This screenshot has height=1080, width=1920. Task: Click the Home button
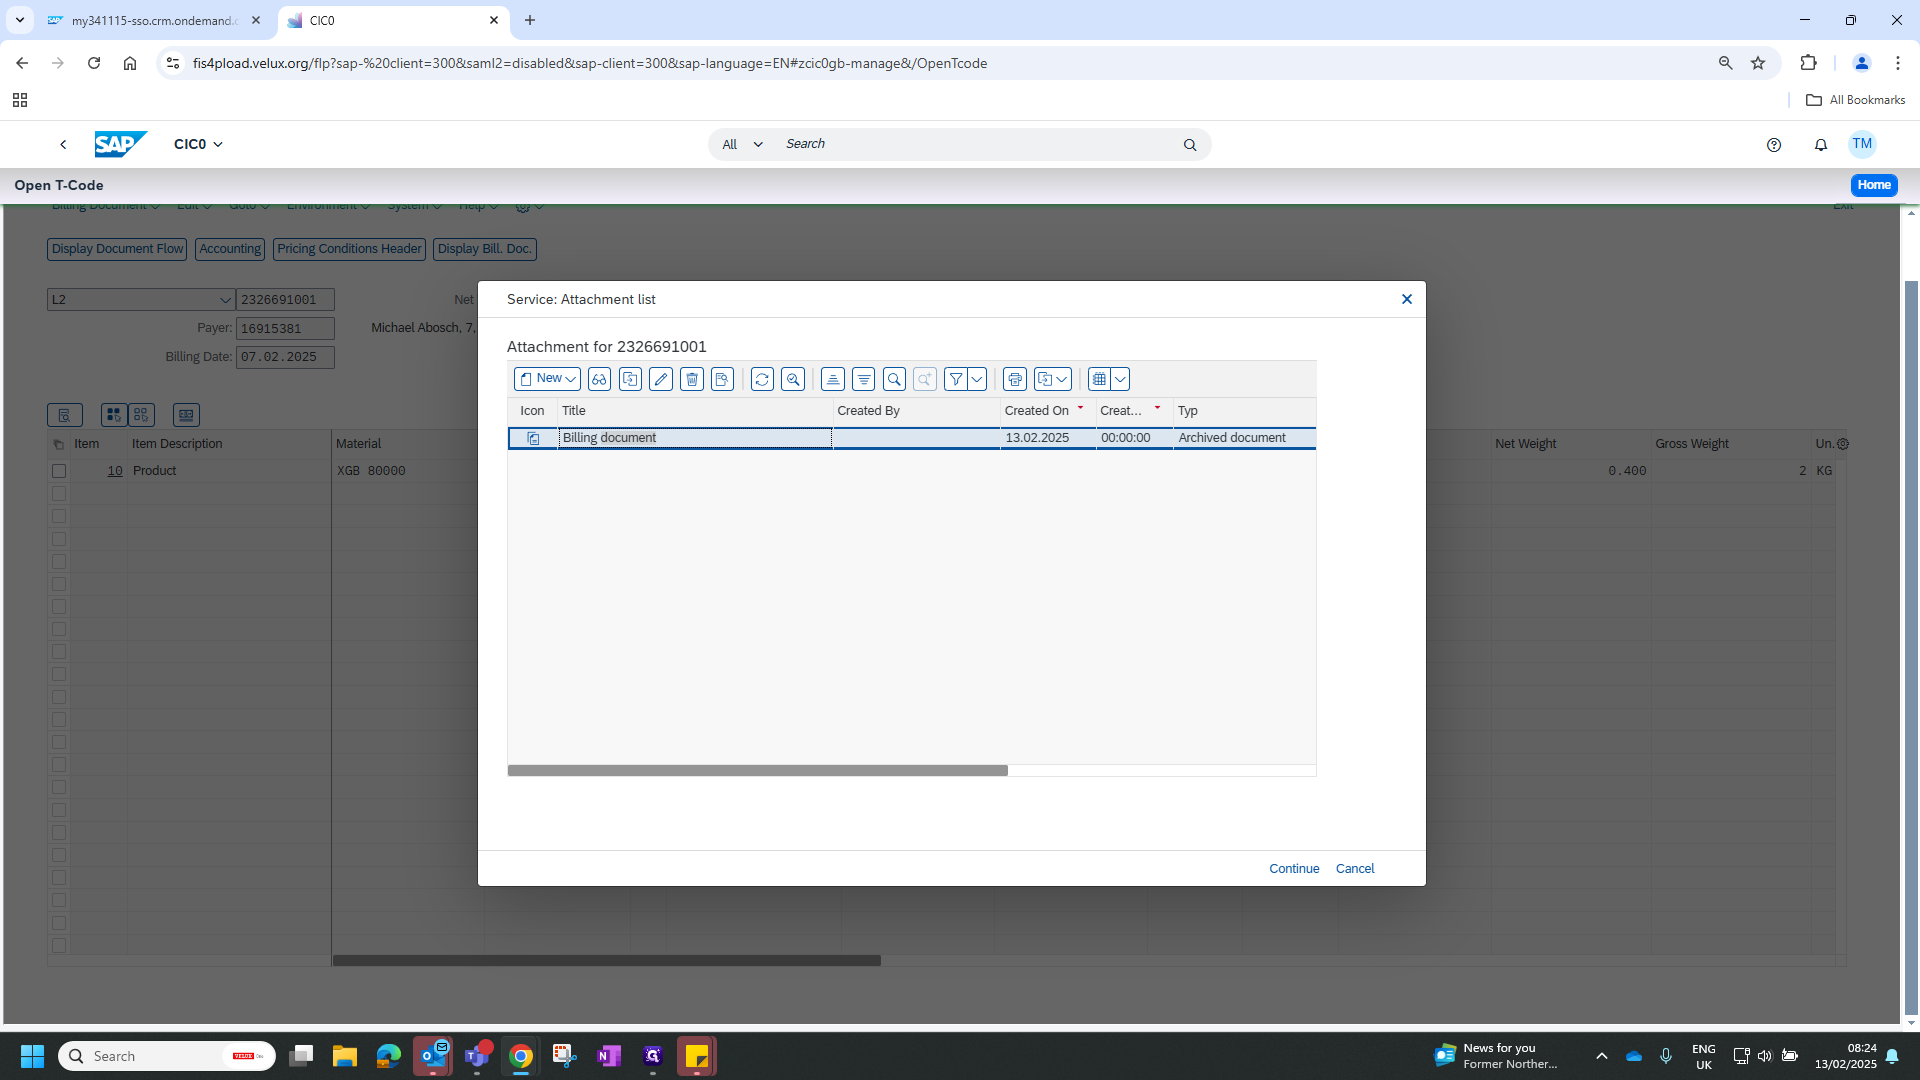1874,185
